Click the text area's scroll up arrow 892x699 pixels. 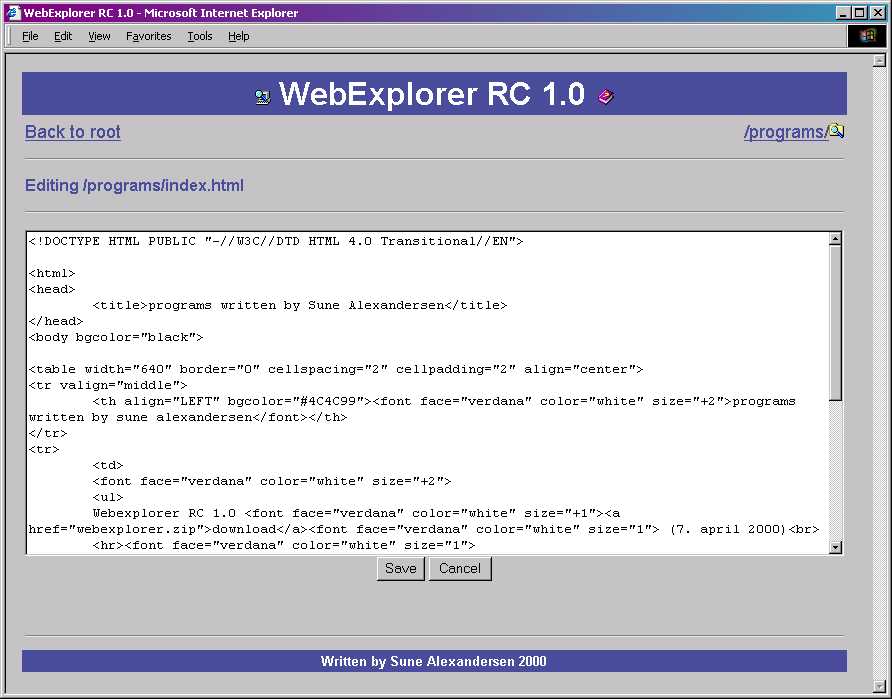[x=835, y=239]
